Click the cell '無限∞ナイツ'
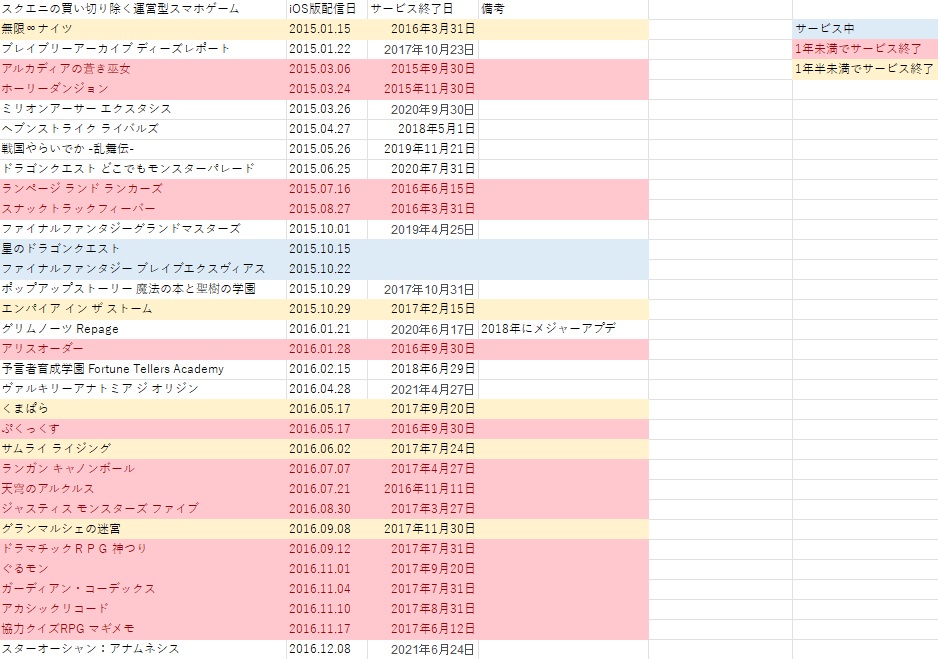This screenshot has height=659, width=938. 143,29
